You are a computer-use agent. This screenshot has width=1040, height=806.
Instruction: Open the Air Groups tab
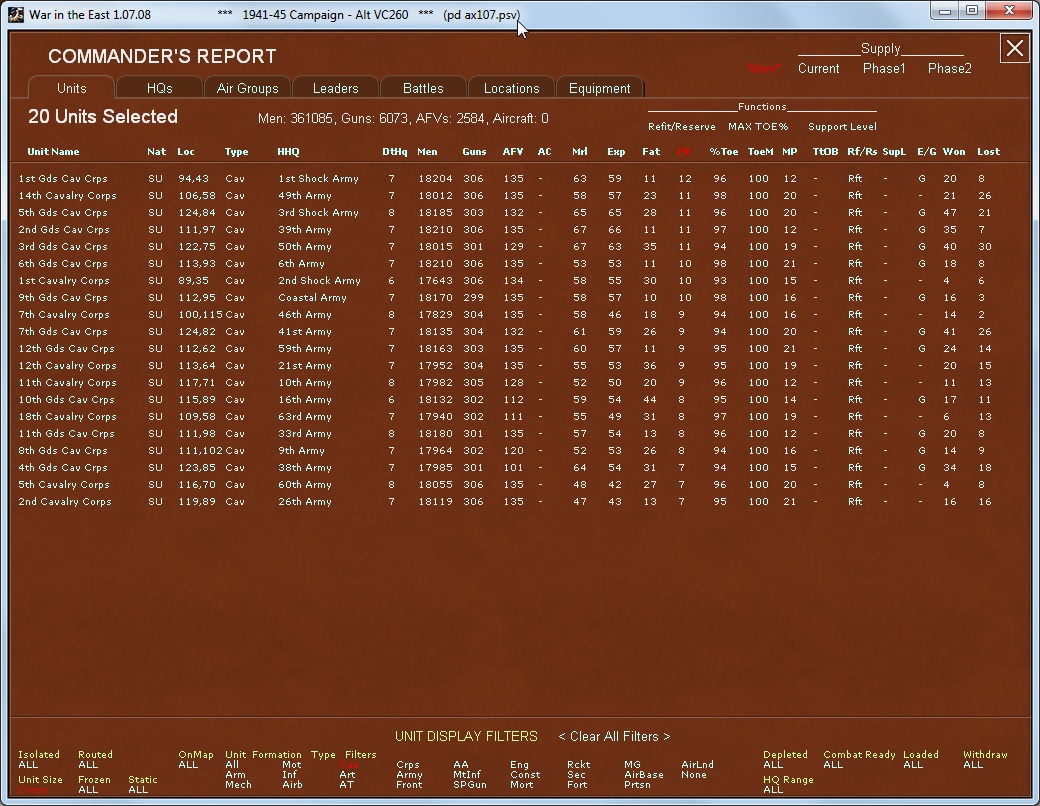[247, 88]
